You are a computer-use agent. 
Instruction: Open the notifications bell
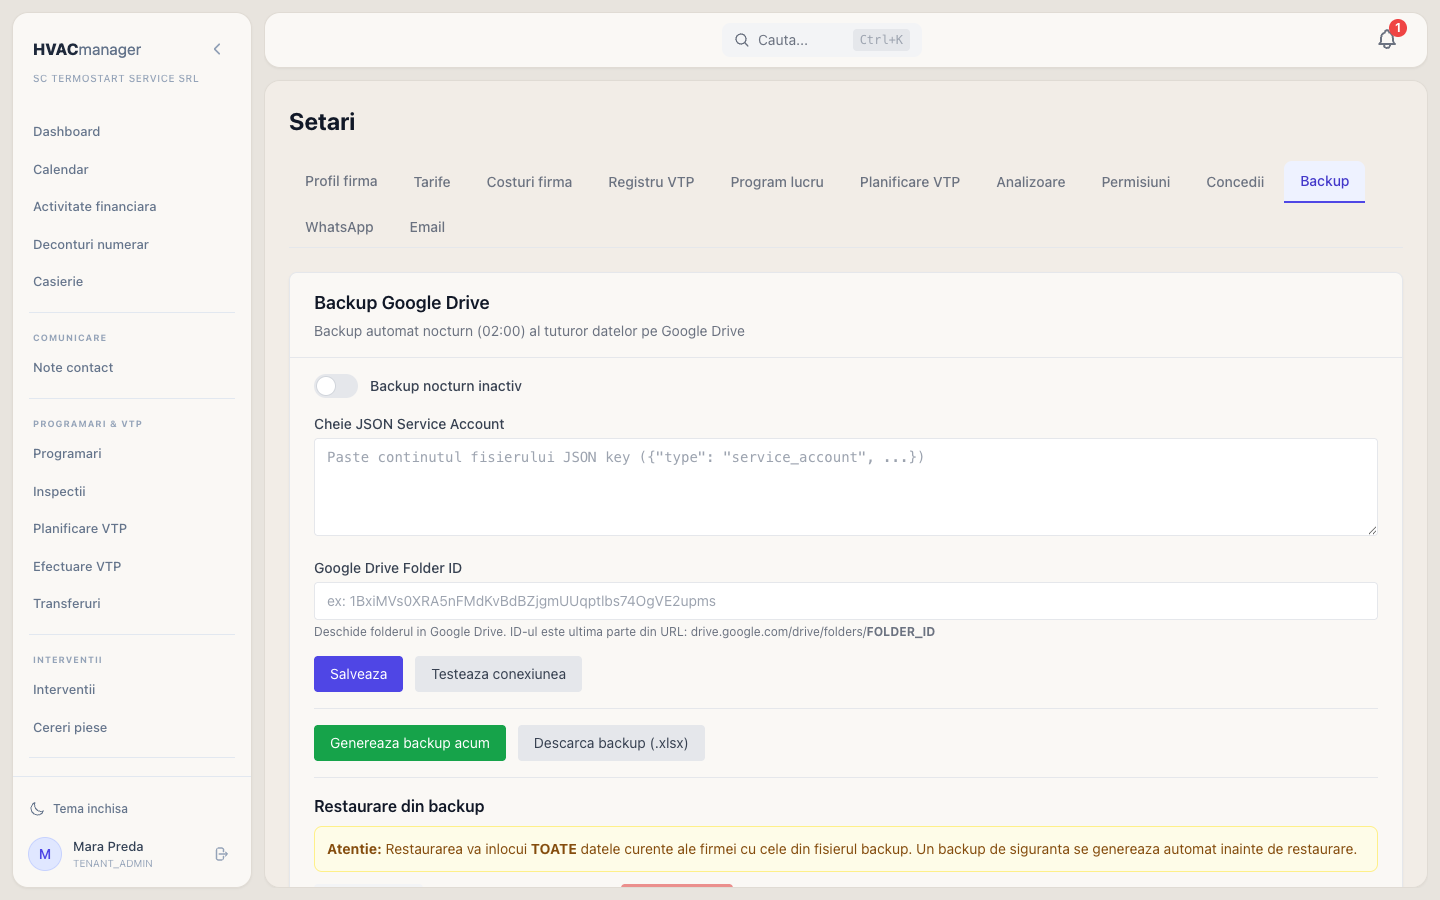pyautogui.click(x=1386, y=39)
